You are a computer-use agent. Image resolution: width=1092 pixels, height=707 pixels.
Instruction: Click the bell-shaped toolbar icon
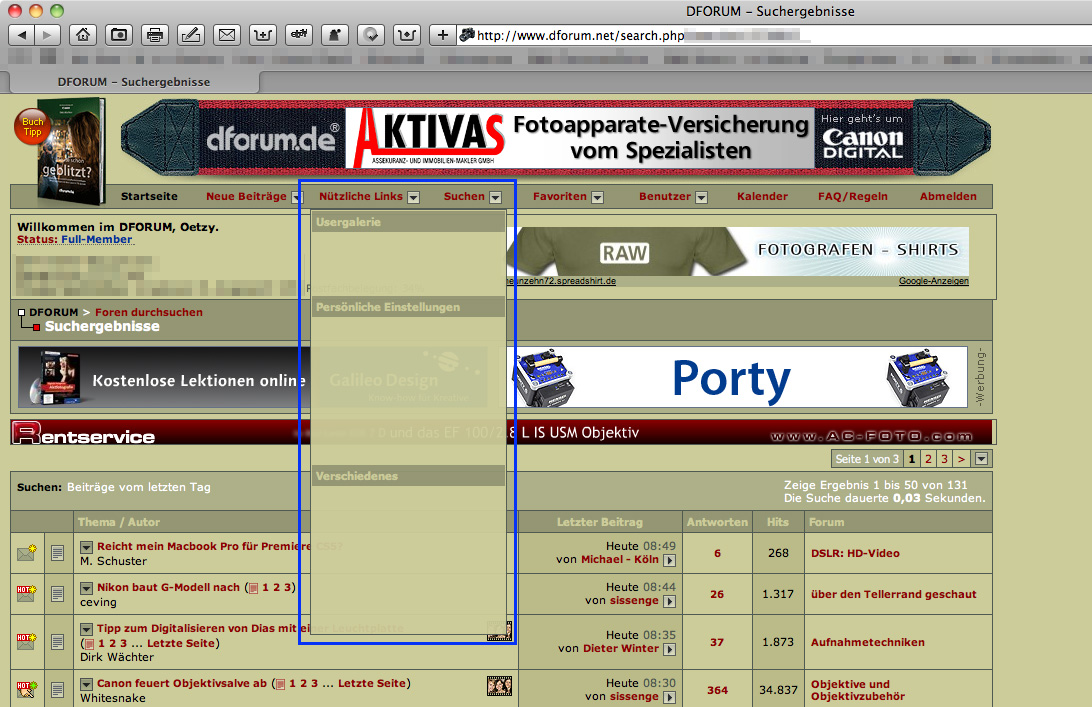pos(334,35)
